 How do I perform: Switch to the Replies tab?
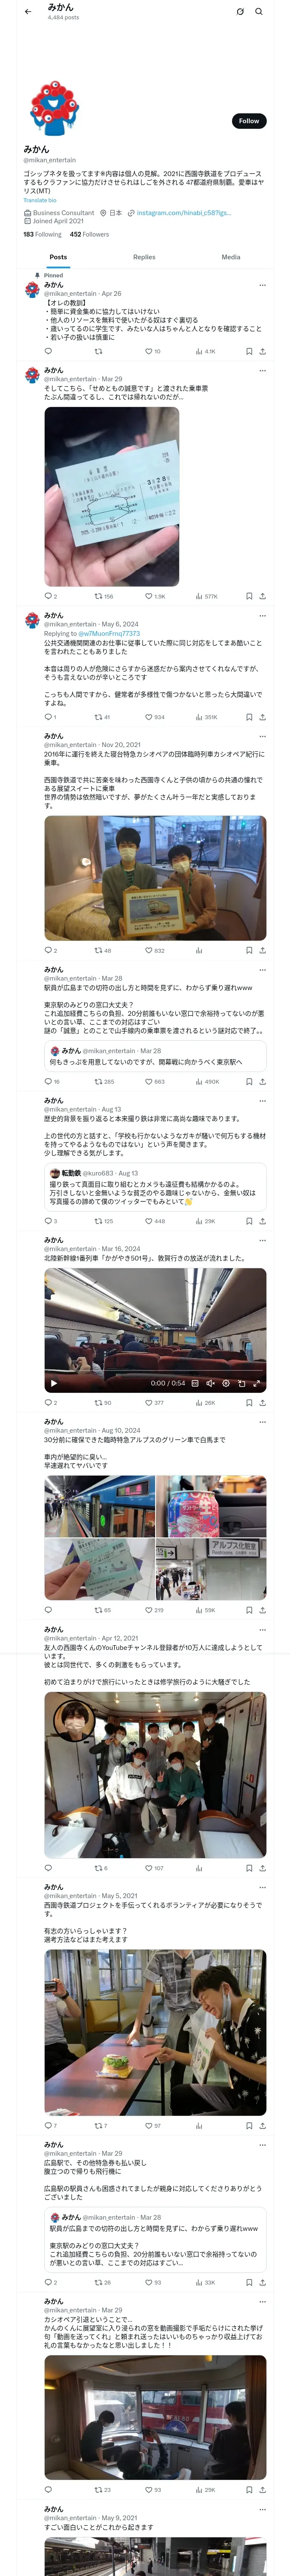[144, 257]
